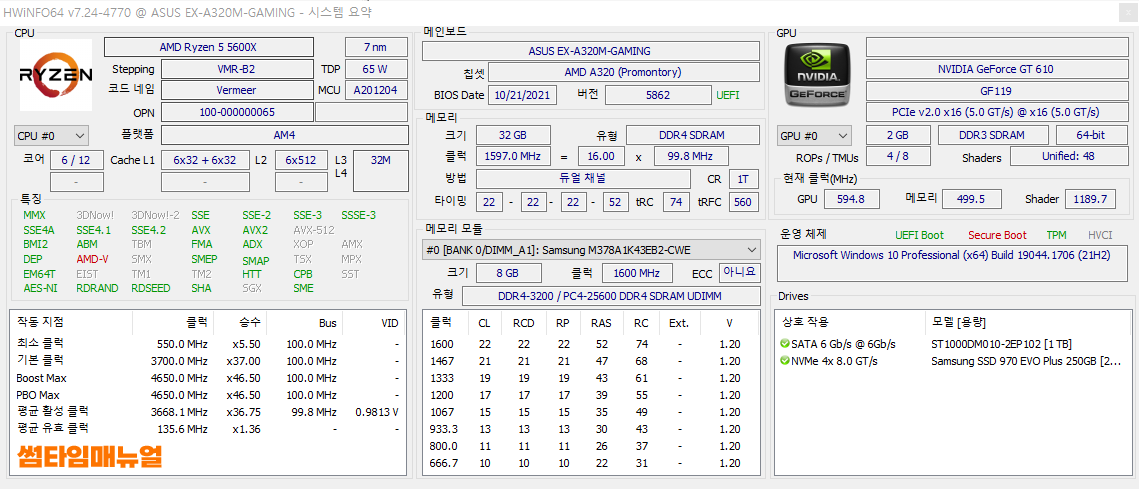This screenshot has width=1139, height=489.
Task: Select the 666.7 MHz timing row
Action: 591,464
